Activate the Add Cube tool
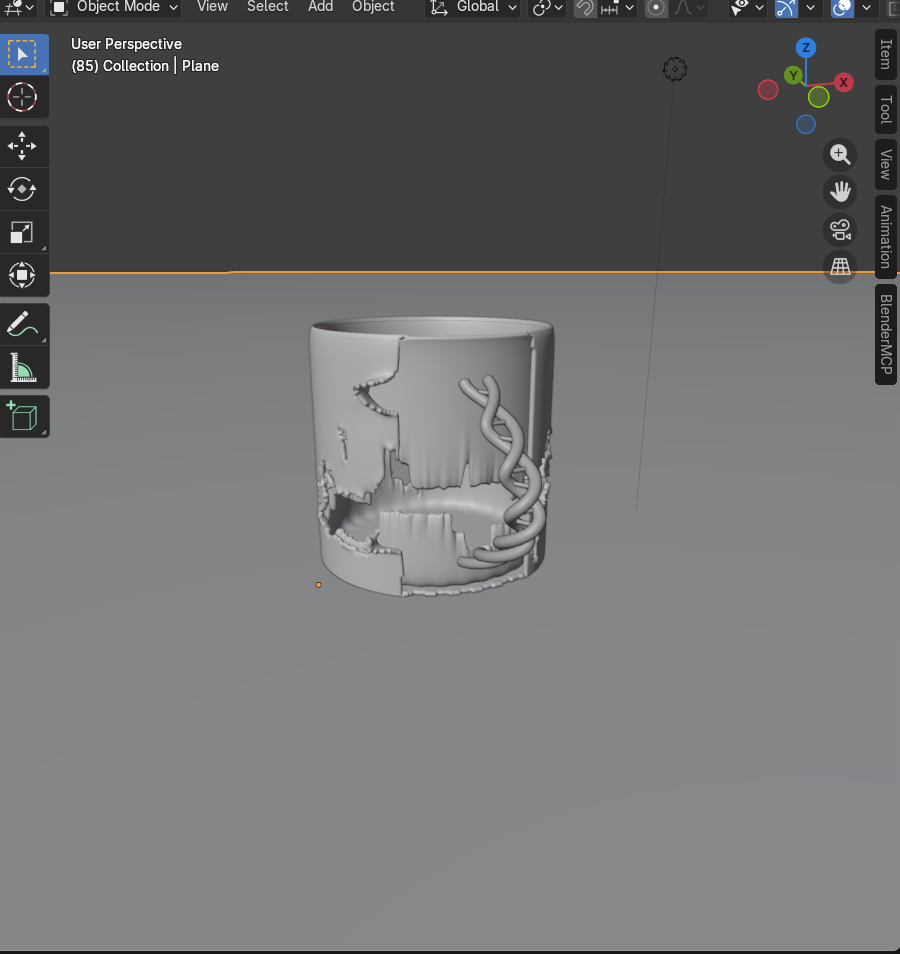Screen dimensions: 900x954 pyautogui.click(x=22, y=416)
